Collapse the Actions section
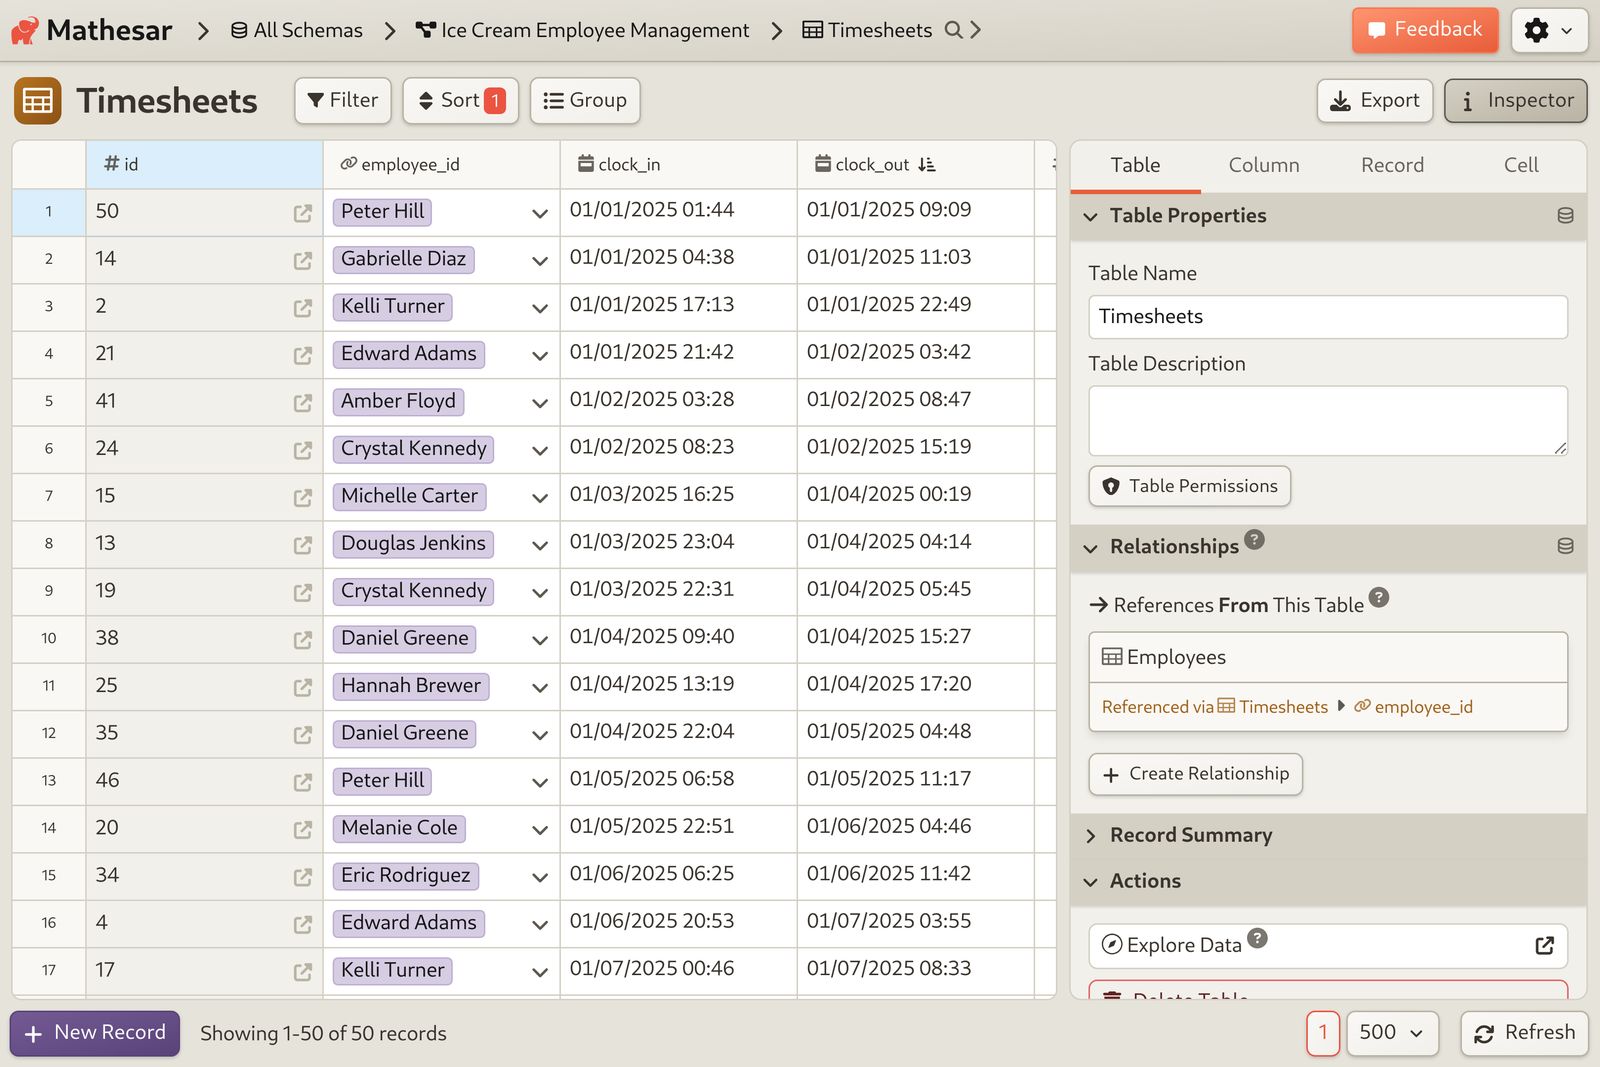1600x1067 pixels. pyautogui.click(x=1328, y=881)
